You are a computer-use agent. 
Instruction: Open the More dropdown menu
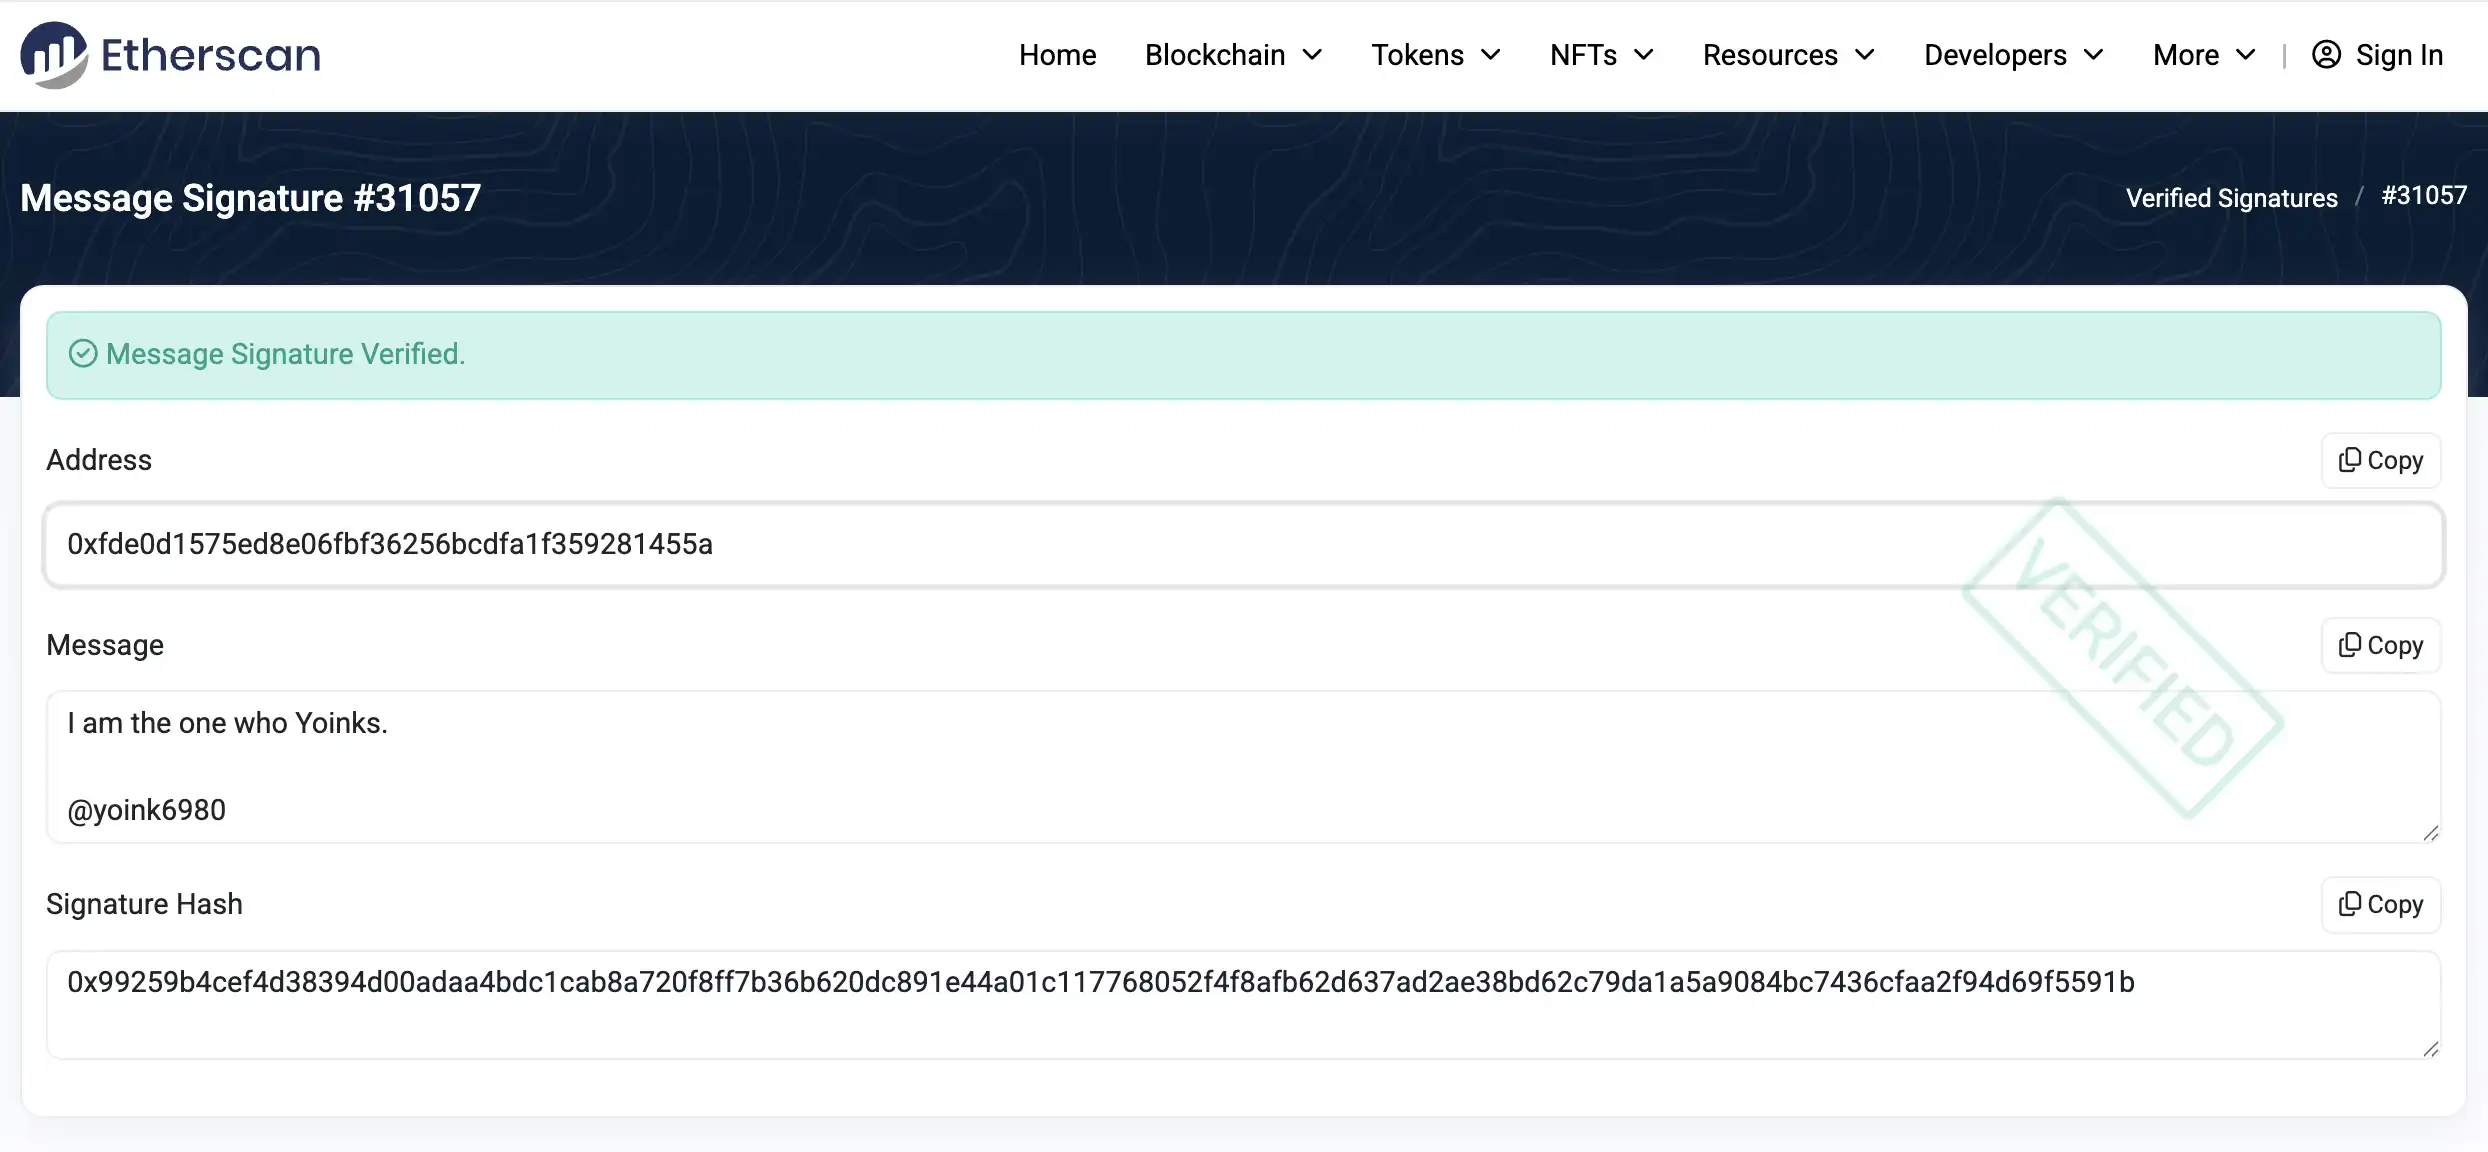tap(2204, 55)
